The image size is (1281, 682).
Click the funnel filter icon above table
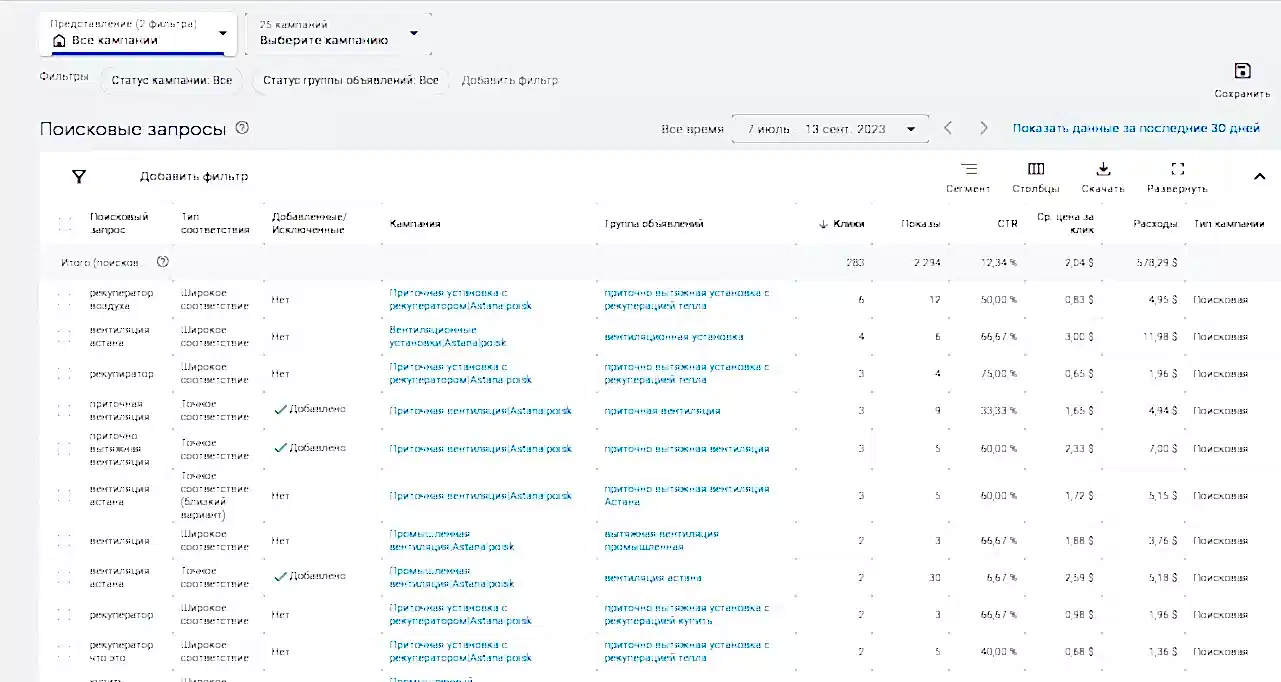(79, 177)
